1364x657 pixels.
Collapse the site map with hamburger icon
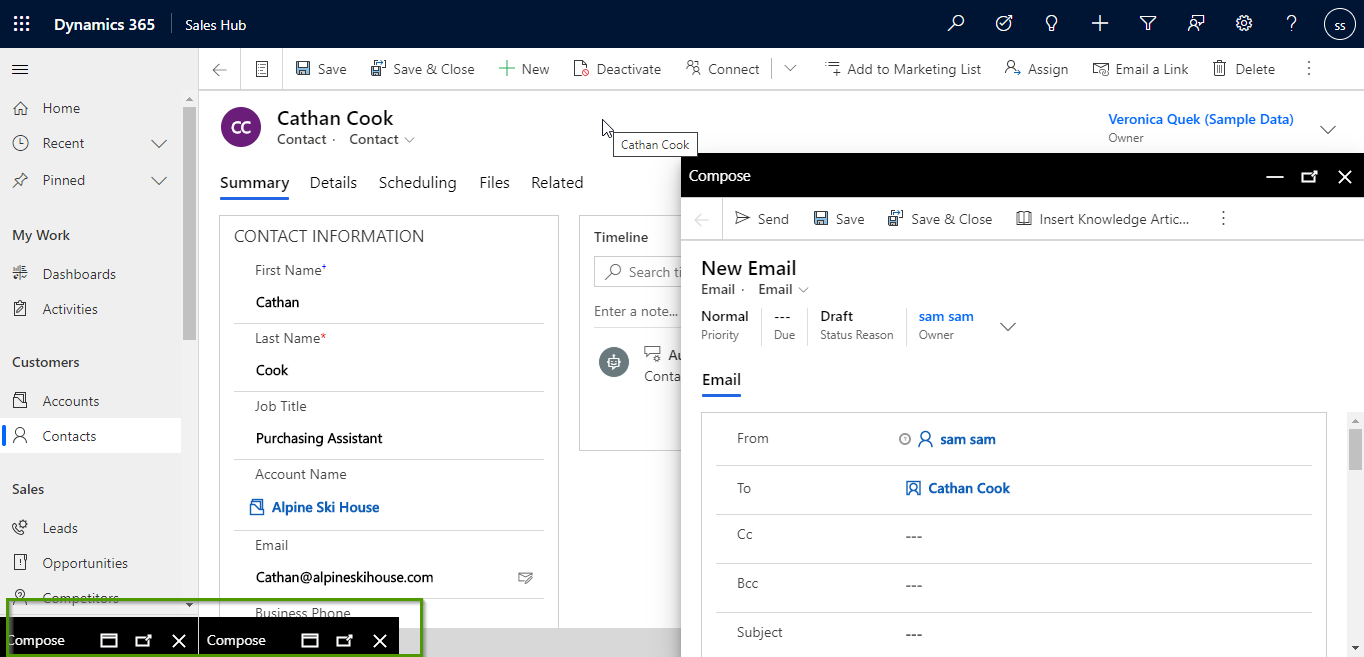tap(20, 69)
